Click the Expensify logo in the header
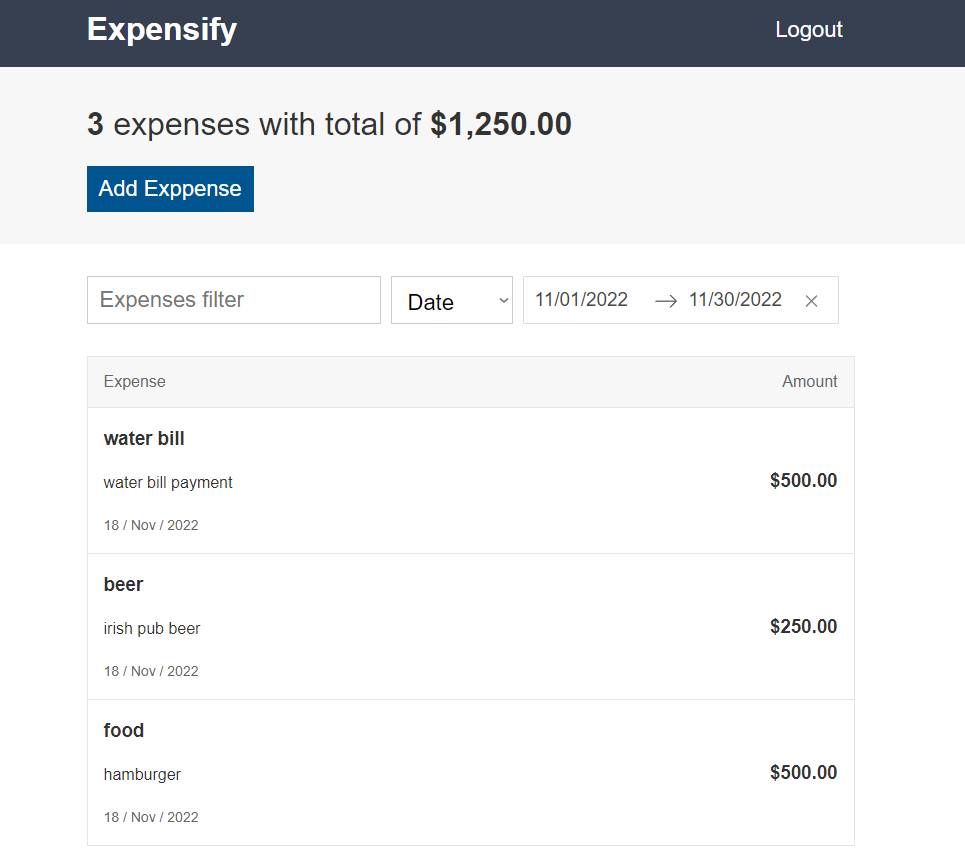965x865 pixels. pyautogui.click(x=161, y=29)
